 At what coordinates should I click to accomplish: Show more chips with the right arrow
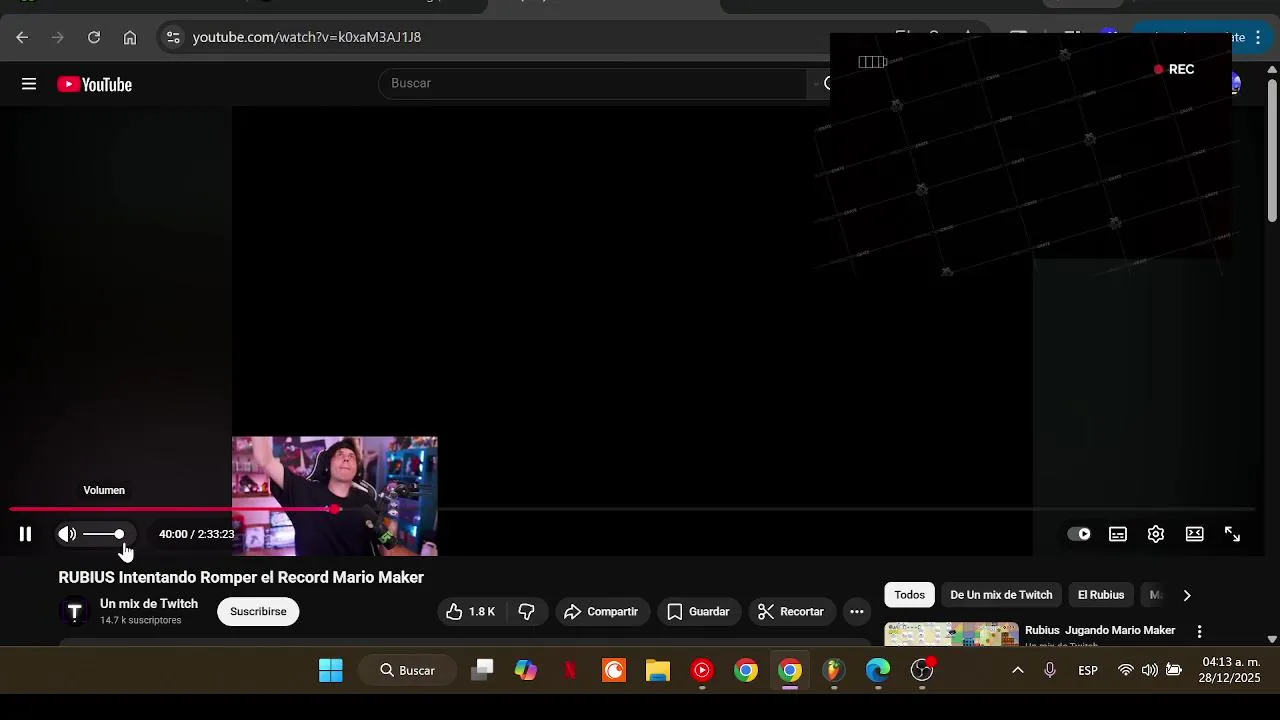1187,595
